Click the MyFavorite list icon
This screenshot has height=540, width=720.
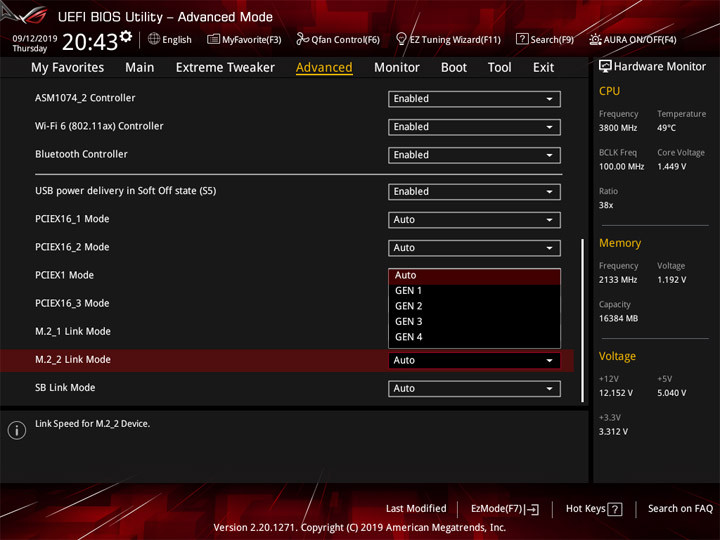[x=213, y=39]
